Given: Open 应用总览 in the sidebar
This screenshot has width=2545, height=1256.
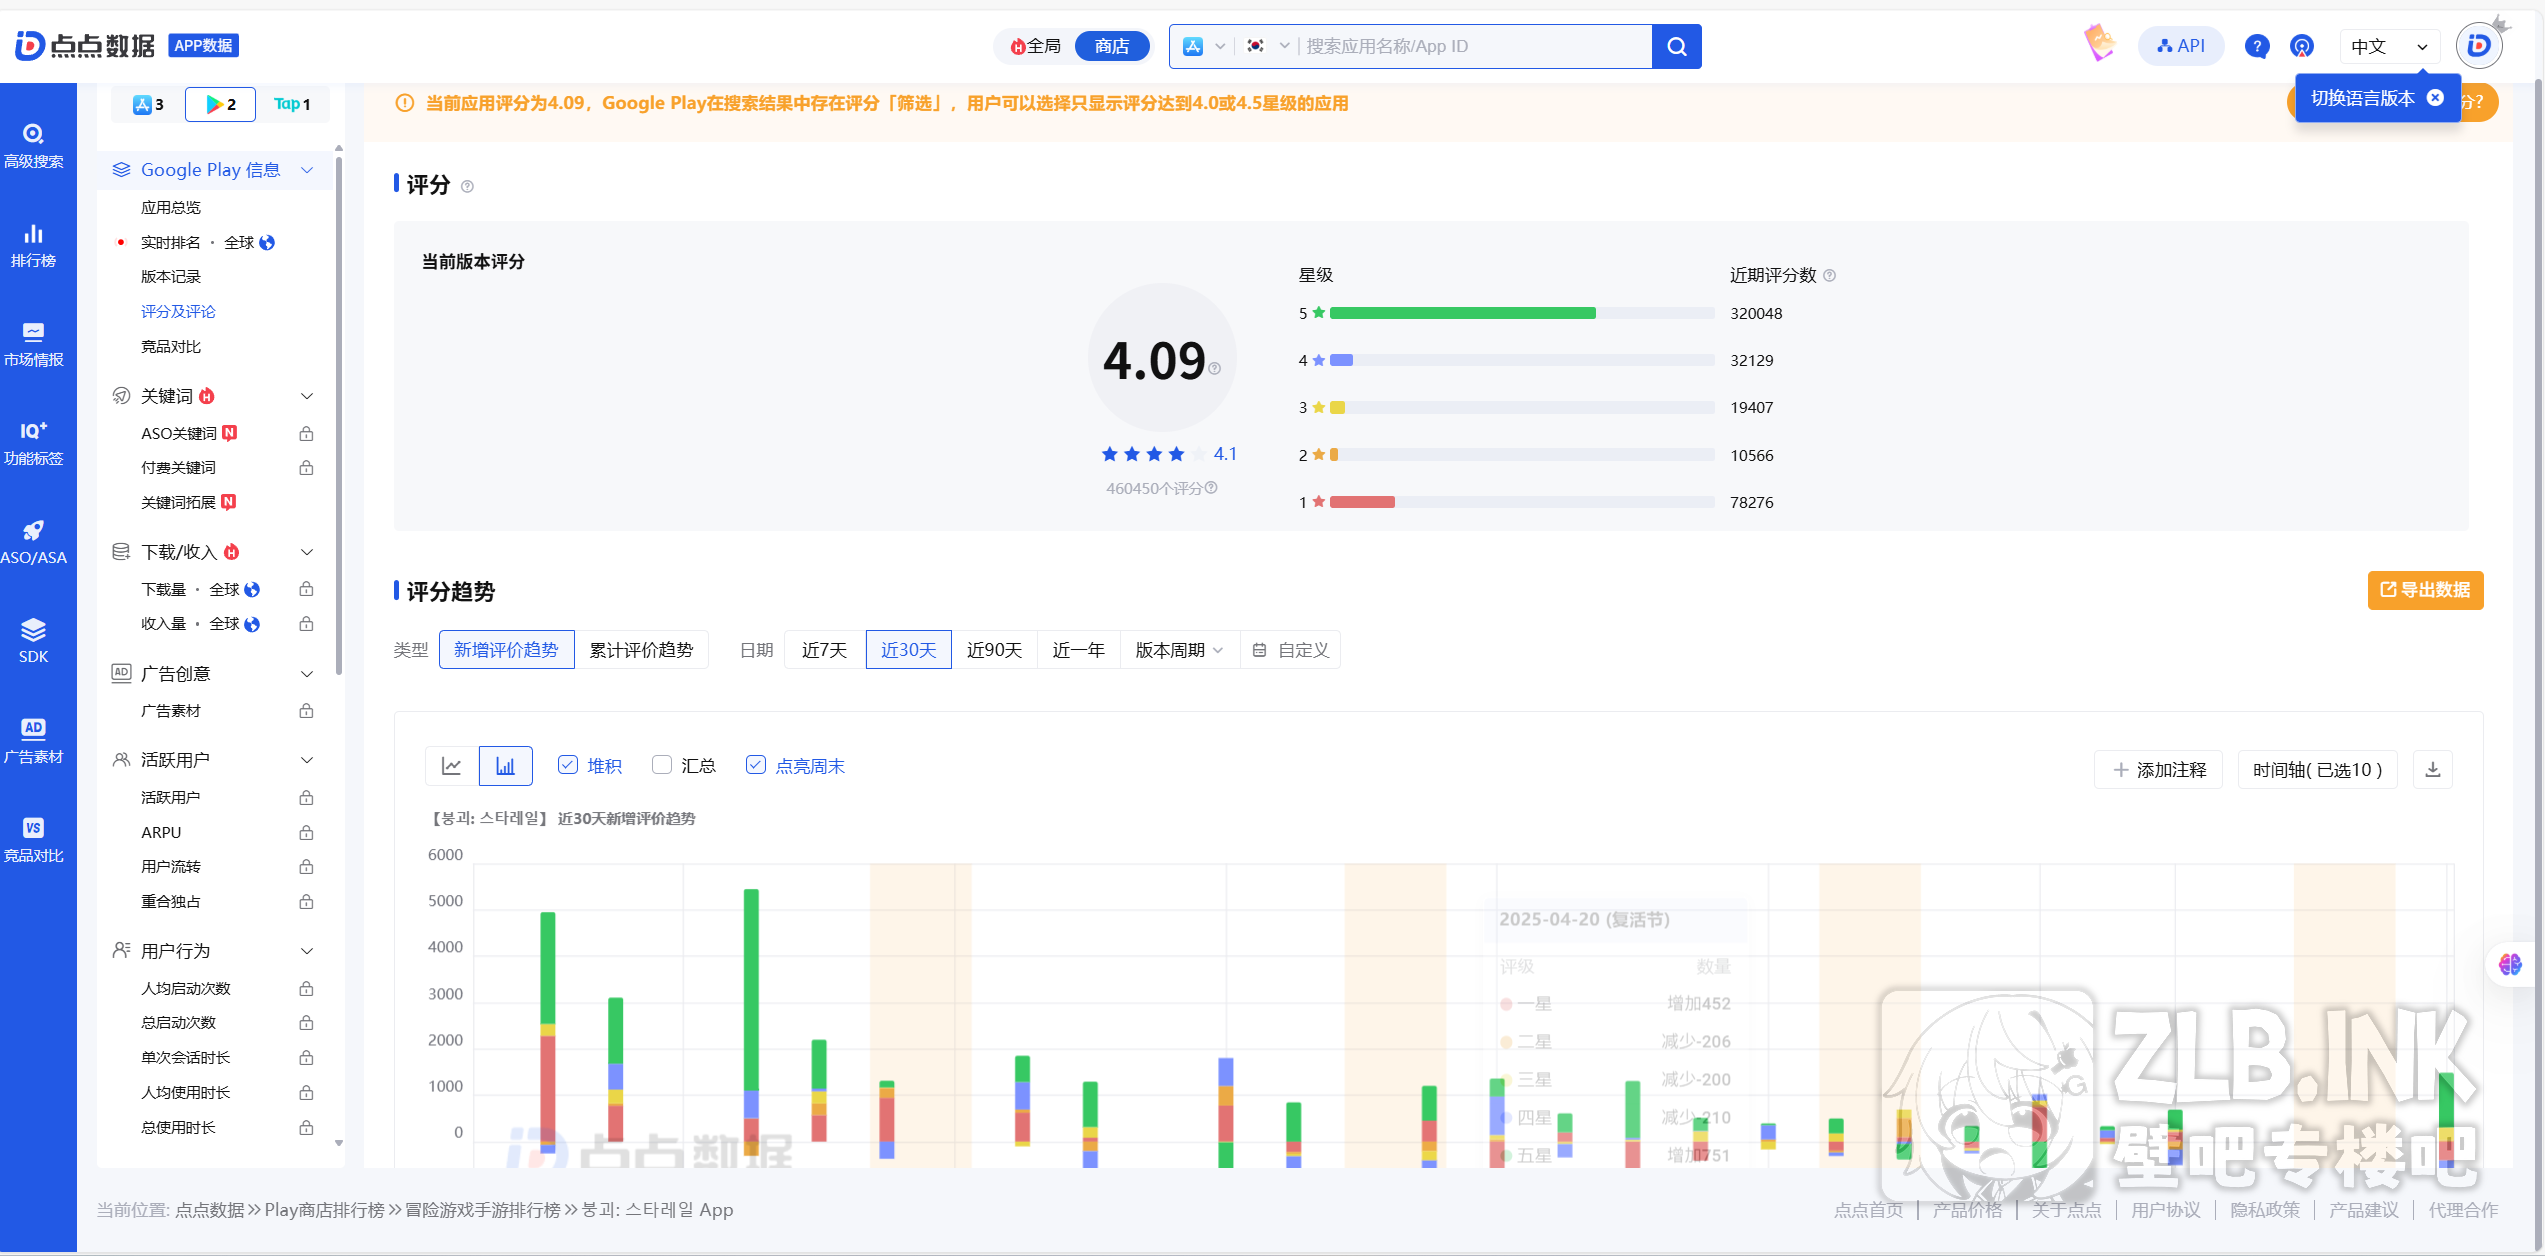Looking at the screenshot, I should 171,208.
